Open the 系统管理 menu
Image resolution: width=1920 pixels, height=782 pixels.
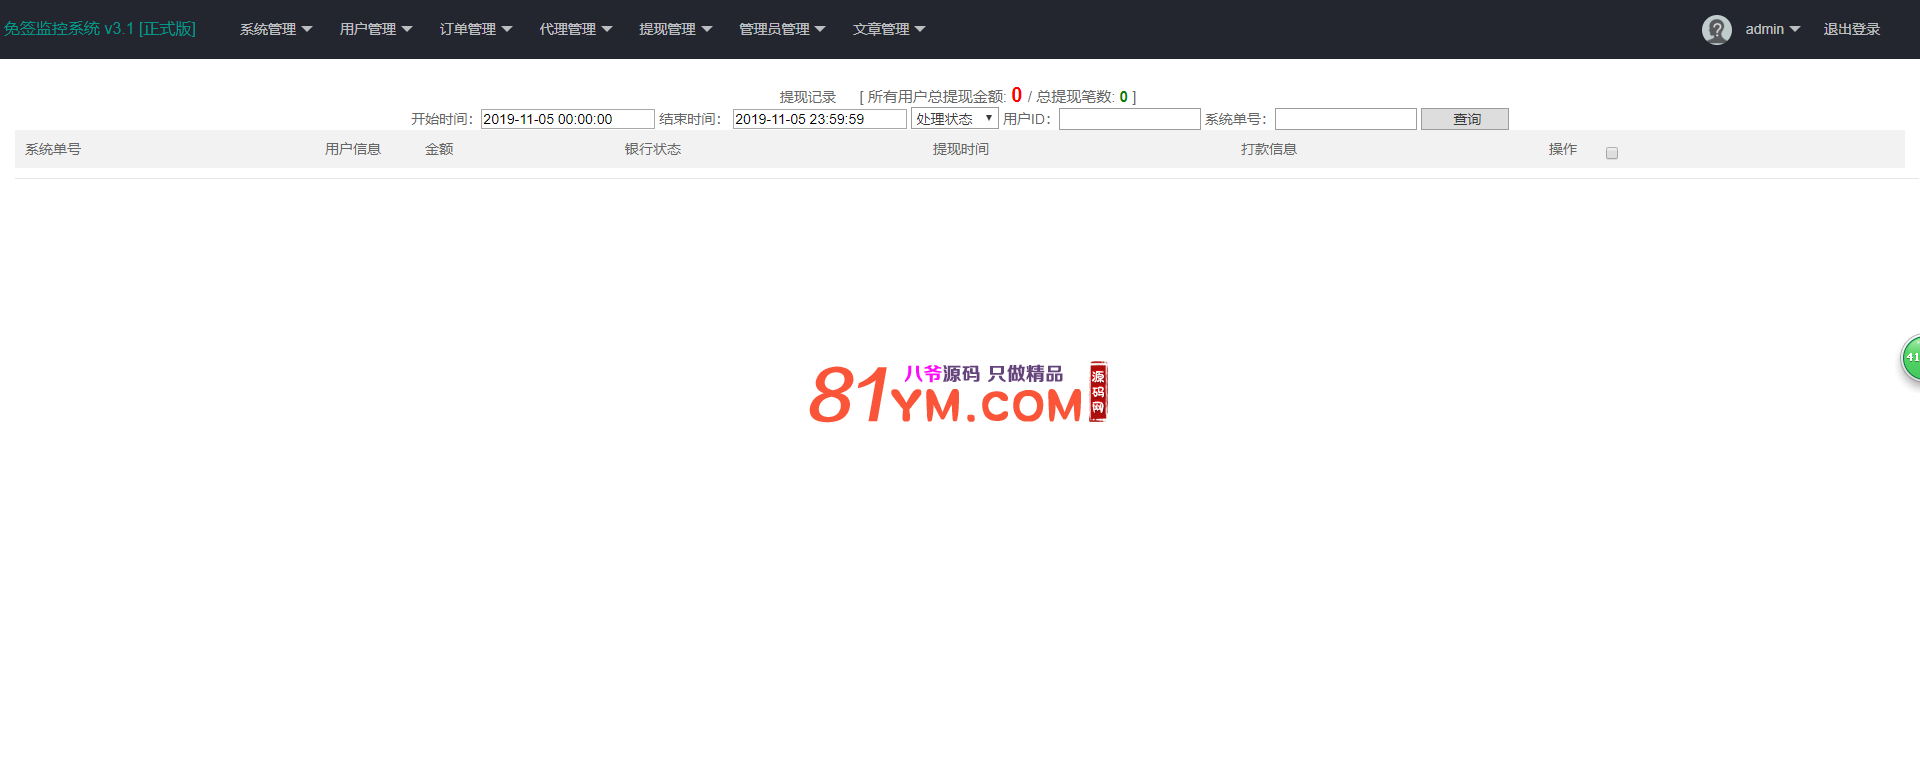(x=276, y=29)
